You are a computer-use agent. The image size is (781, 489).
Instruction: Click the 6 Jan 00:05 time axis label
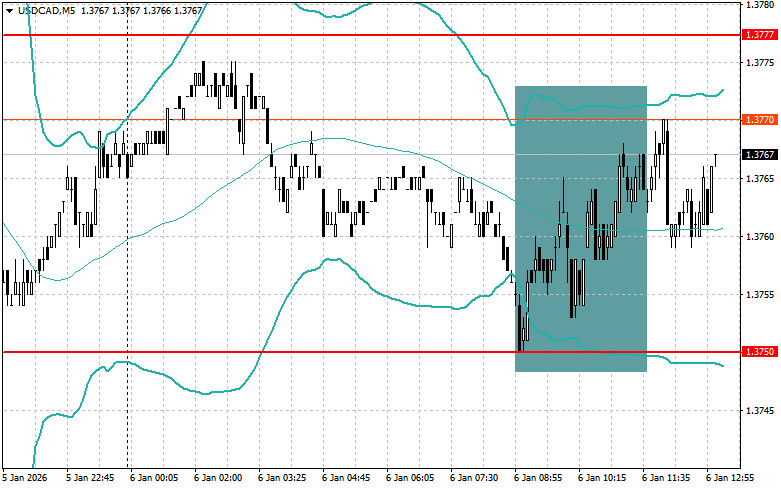click(x=154, y=478)
